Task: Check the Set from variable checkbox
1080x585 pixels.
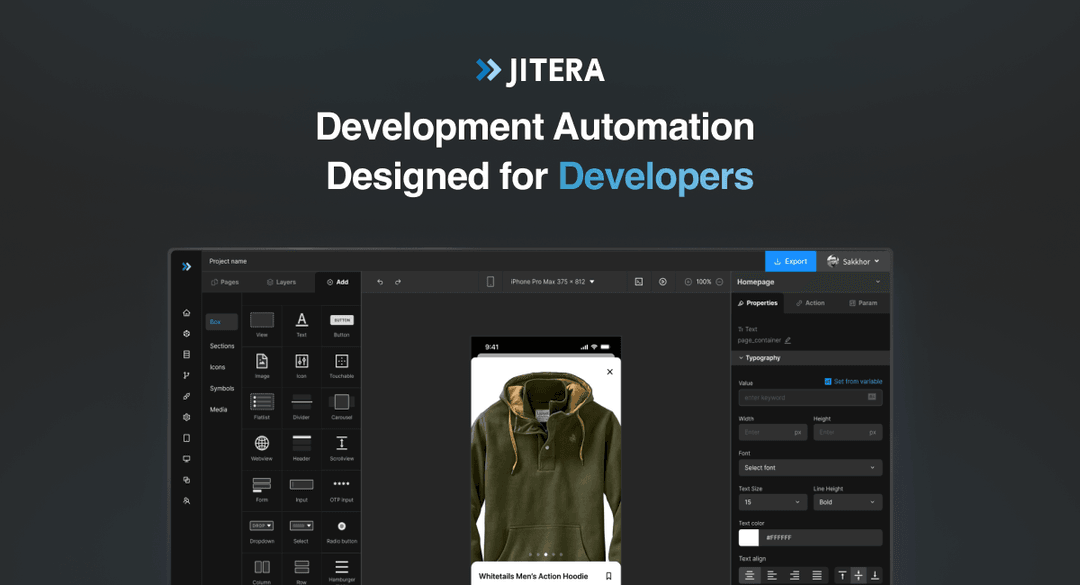Action: coord(829,381)
